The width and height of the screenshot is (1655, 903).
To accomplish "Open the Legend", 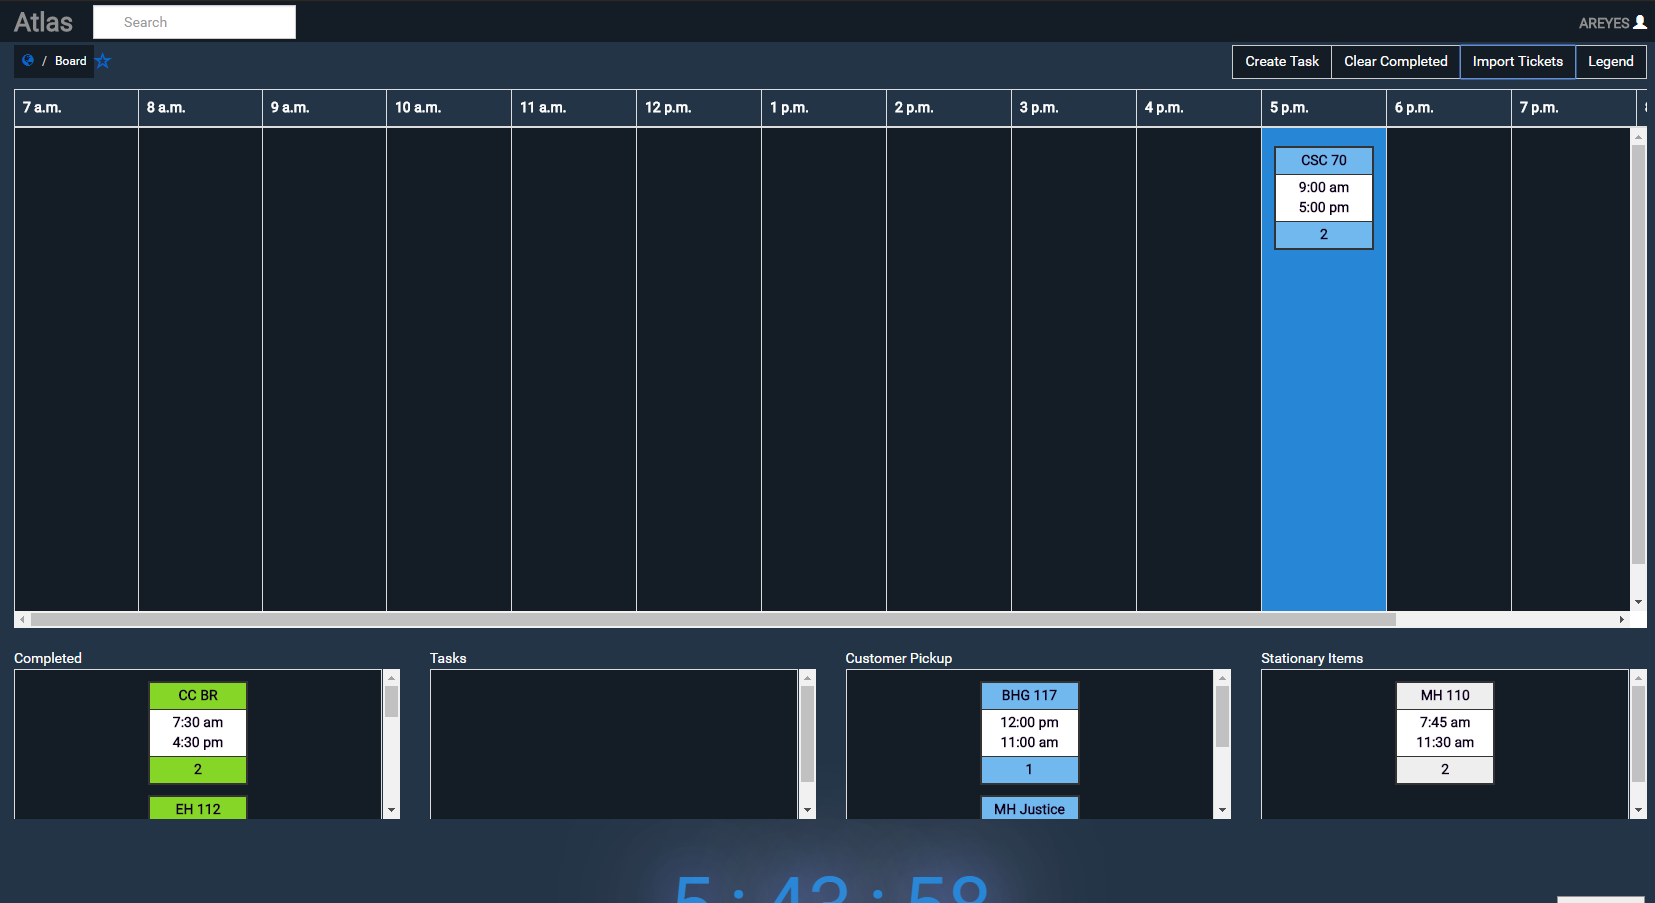I will [1611, 61].
